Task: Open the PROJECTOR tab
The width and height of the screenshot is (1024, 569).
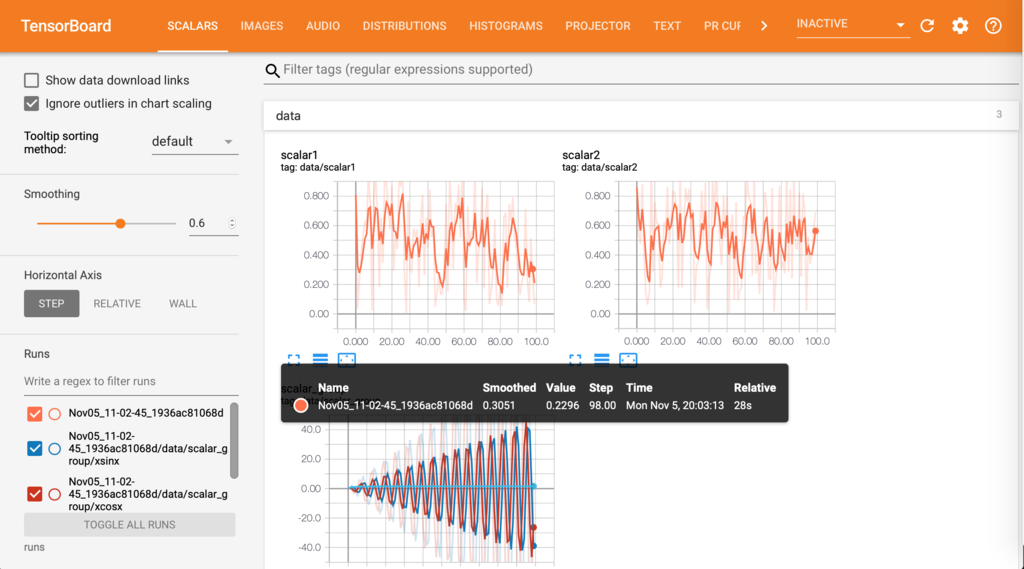Action: [x=598, y=26]
